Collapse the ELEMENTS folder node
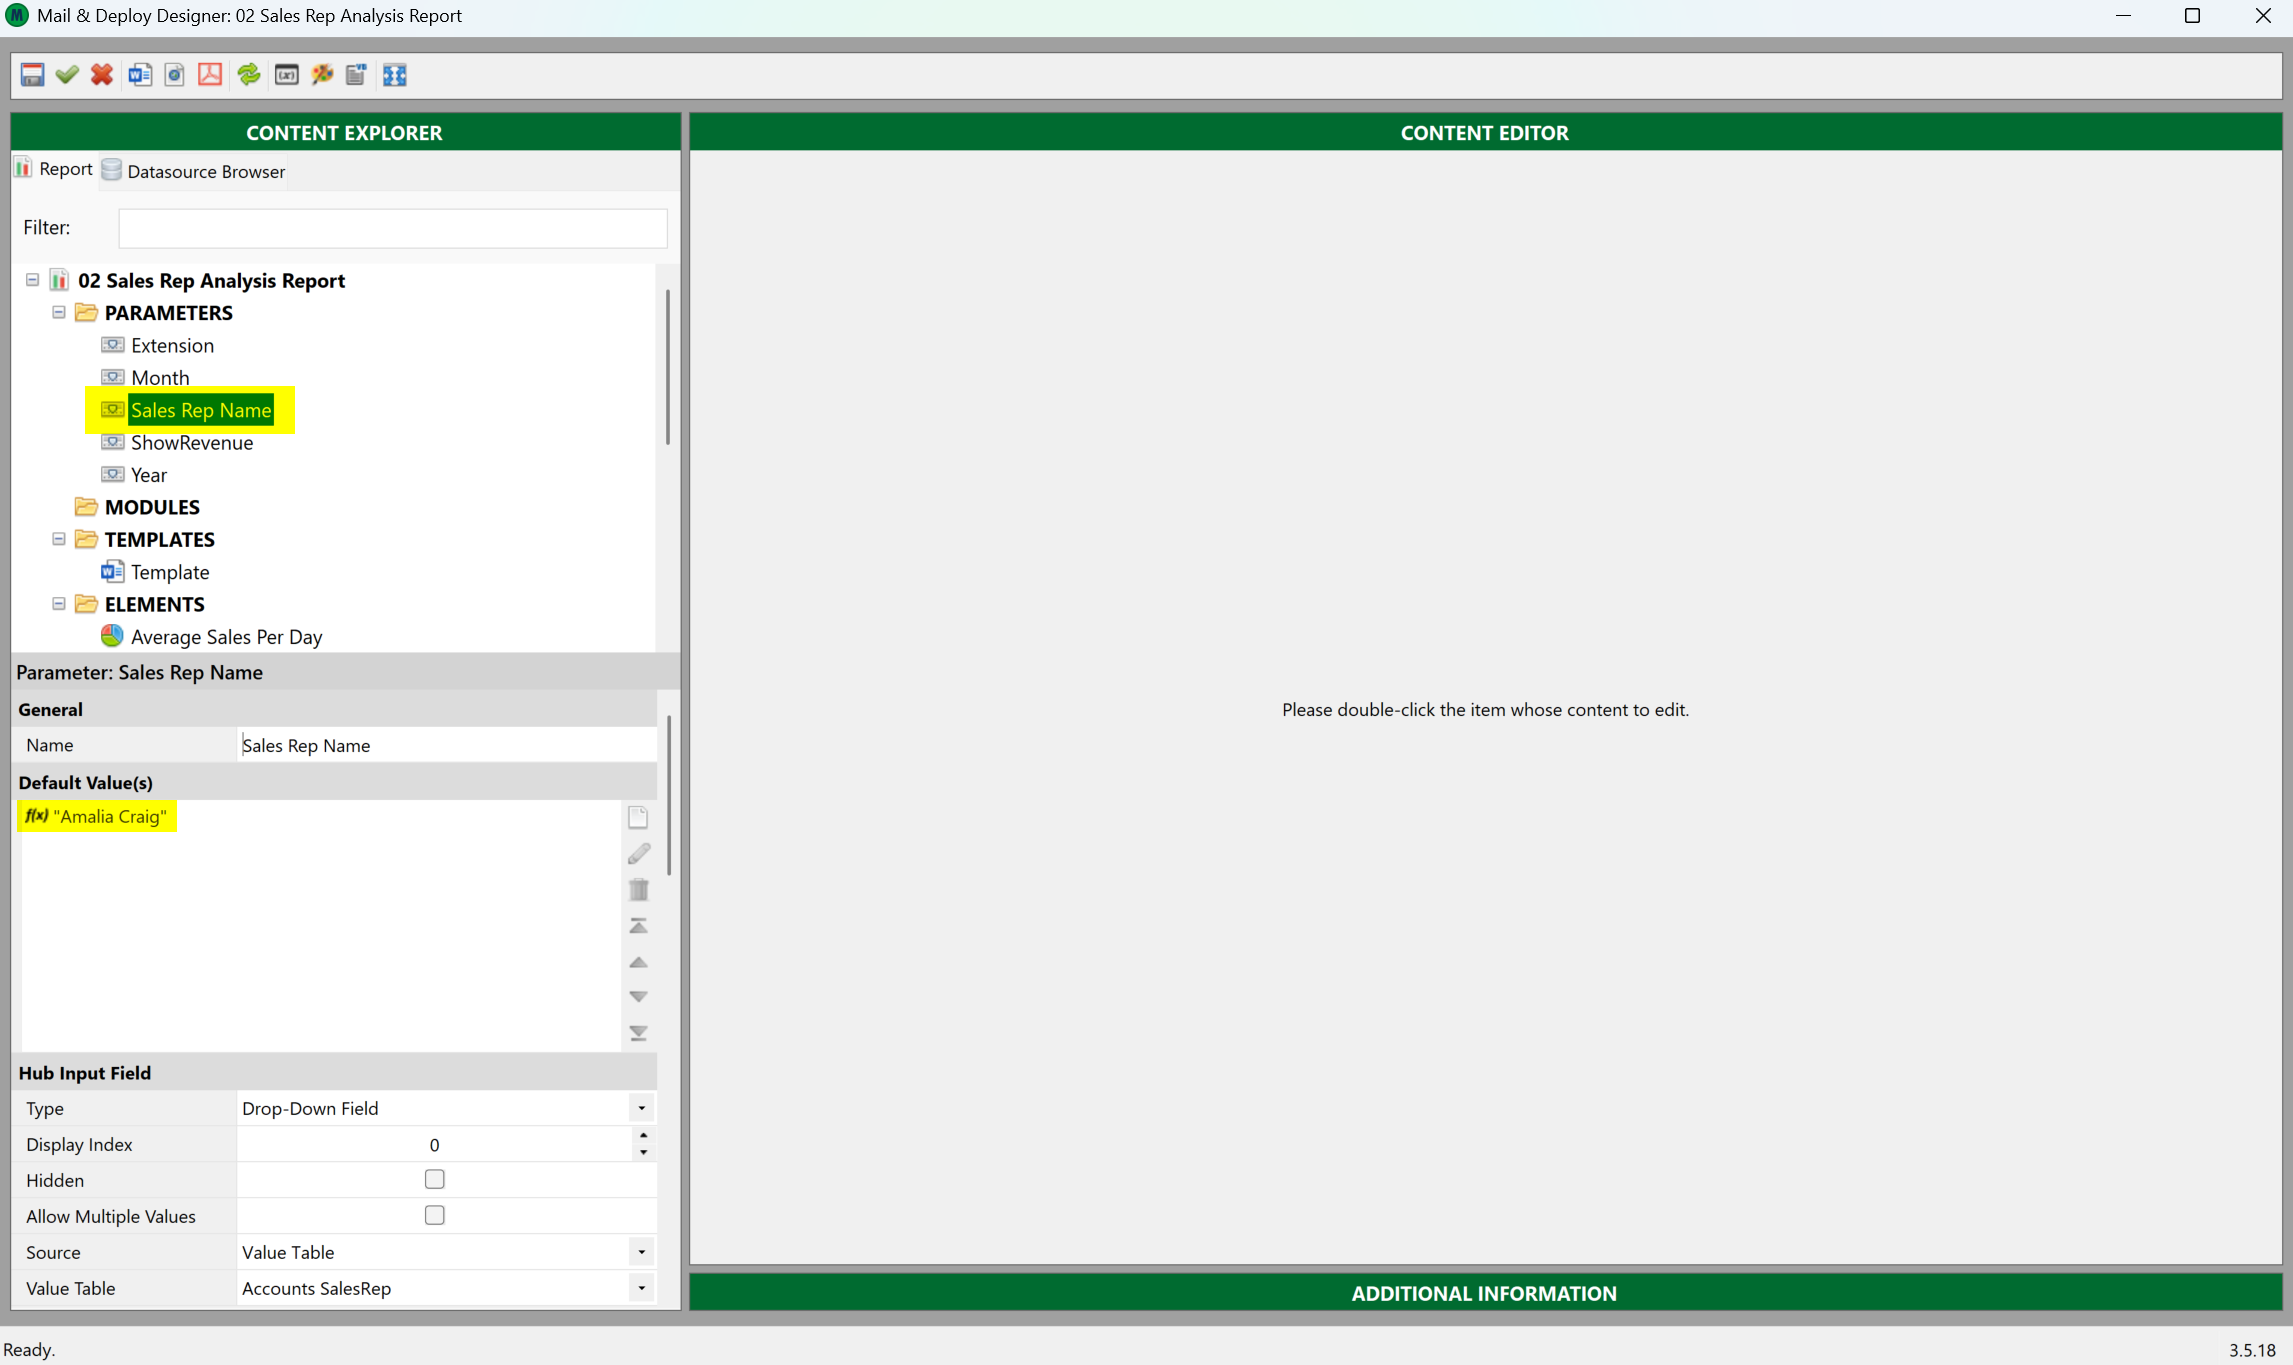 [59, 604]
